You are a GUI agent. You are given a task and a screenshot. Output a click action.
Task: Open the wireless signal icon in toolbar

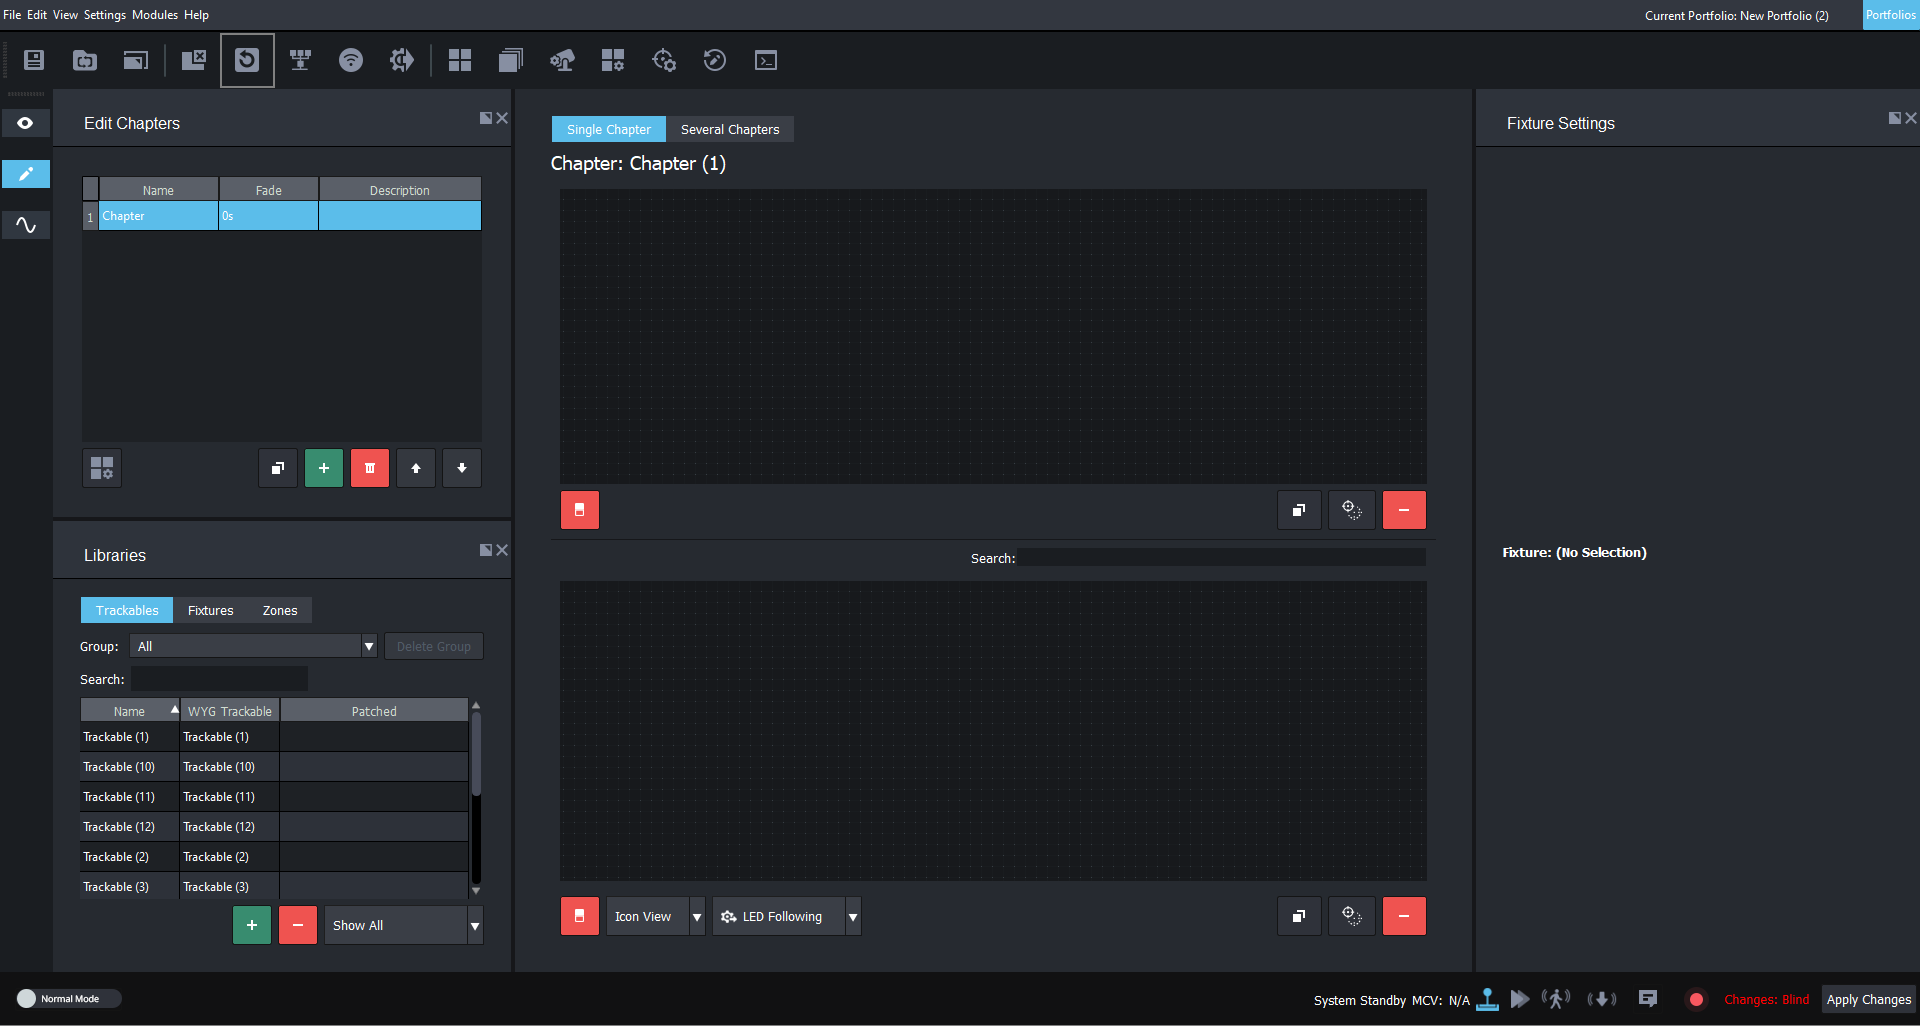click(x=351, y=60)
